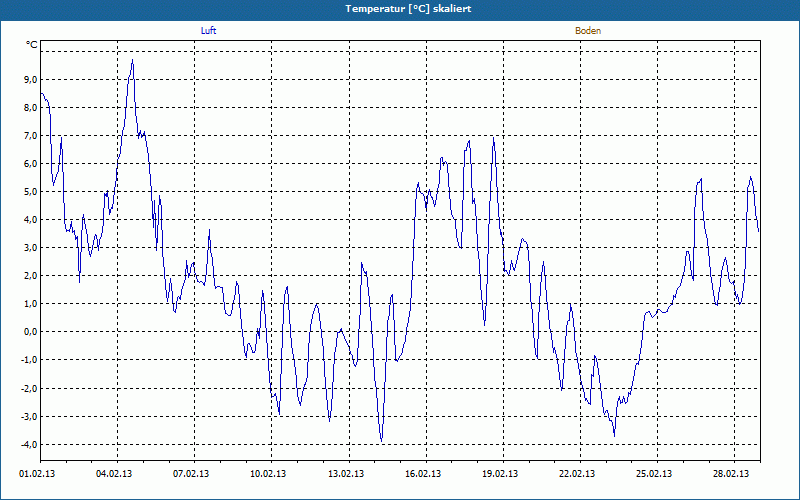This screenshot has height=500, width=800.
Task: Click the -1,0 y-axis label
Action: tap(29, 360)
